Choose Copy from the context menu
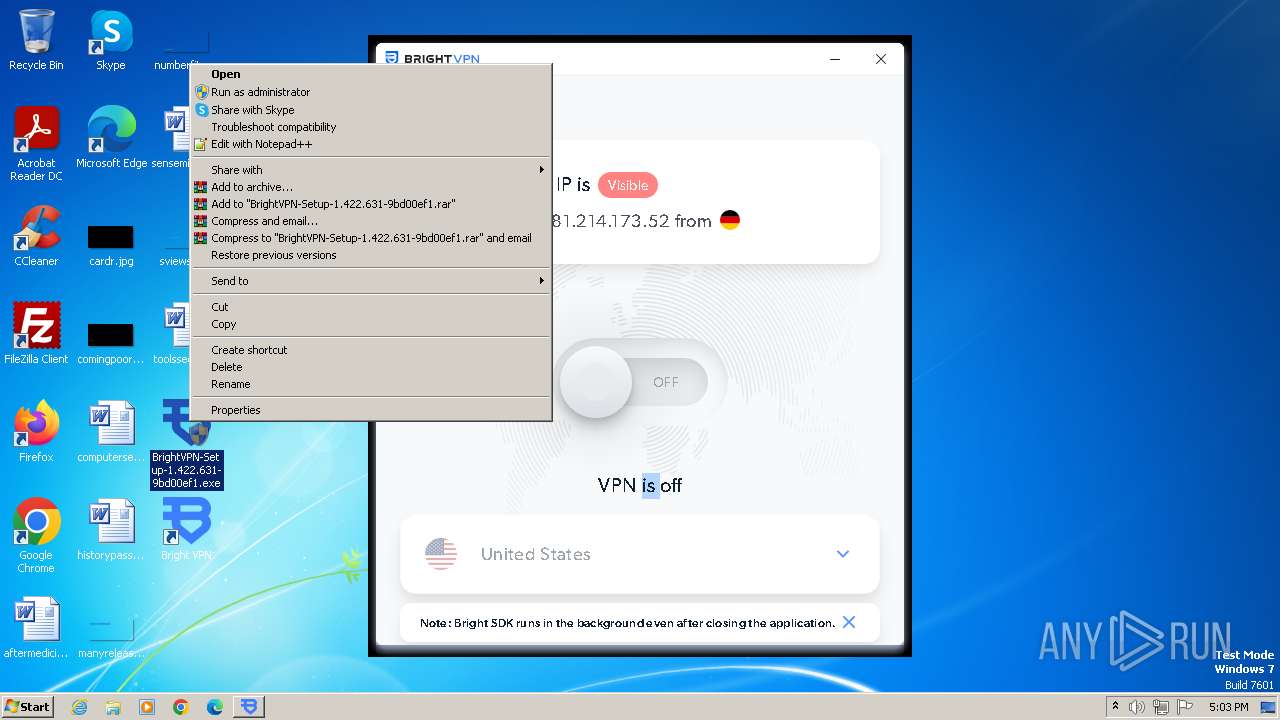The image size is (1280, 720). pyautogui.click(x=371, y=324)
